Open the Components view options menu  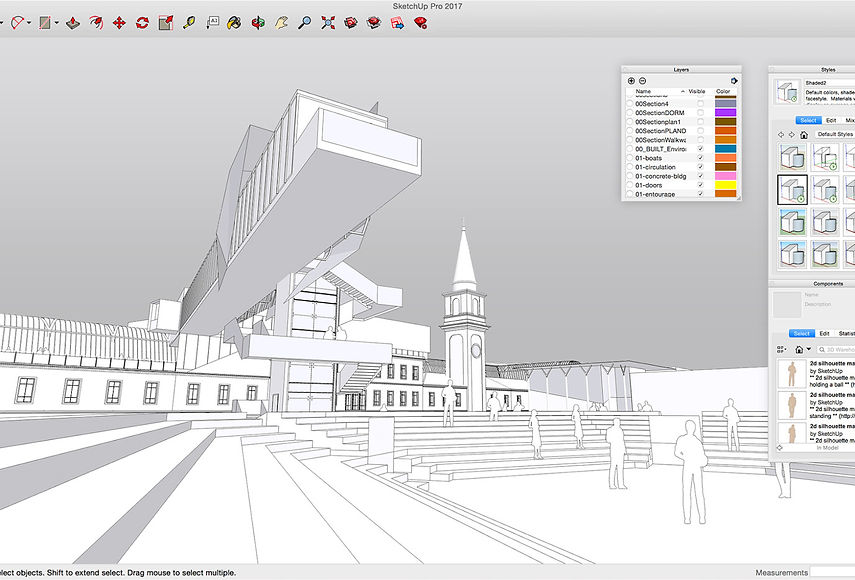[781, 349]
